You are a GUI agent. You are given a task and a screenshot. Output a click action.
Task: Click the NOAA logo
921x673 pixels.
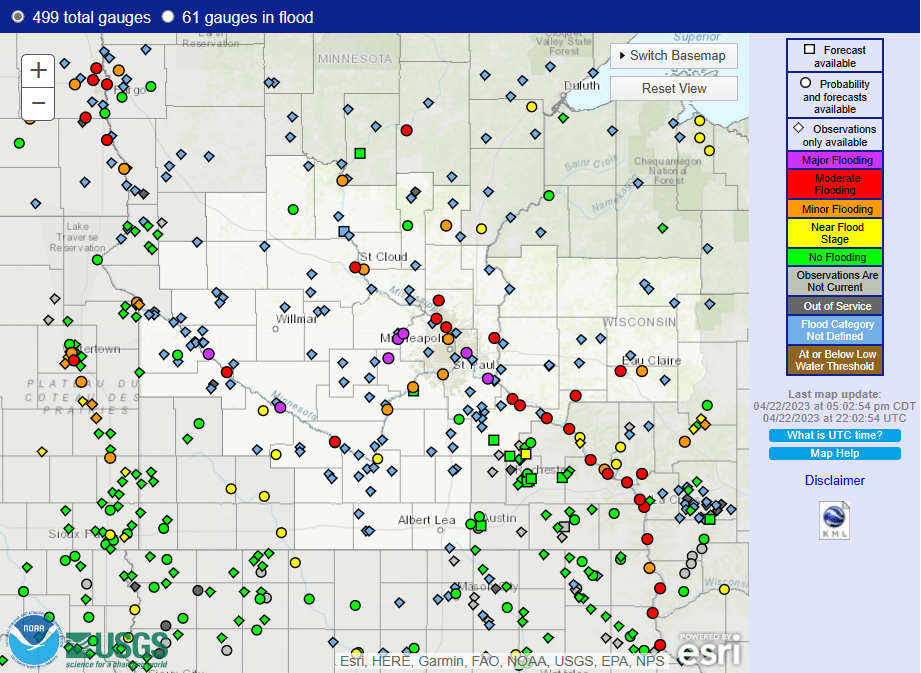point(33,641)
